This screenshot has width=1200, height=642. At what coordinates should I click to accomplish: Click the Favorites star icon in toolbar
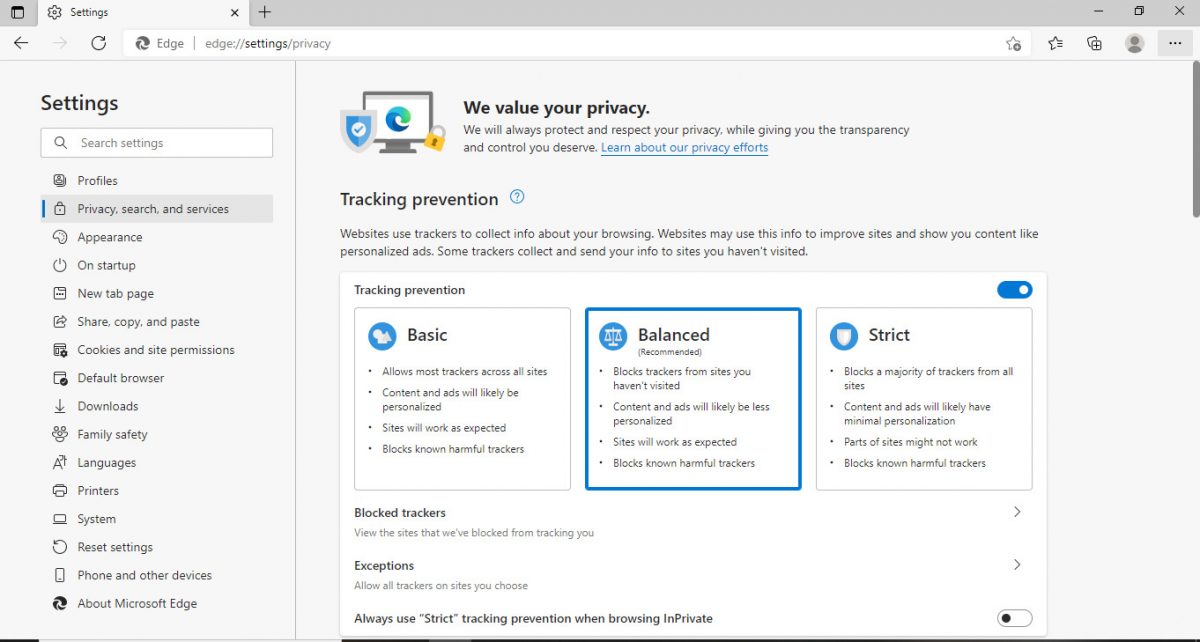pos(1055,43)
